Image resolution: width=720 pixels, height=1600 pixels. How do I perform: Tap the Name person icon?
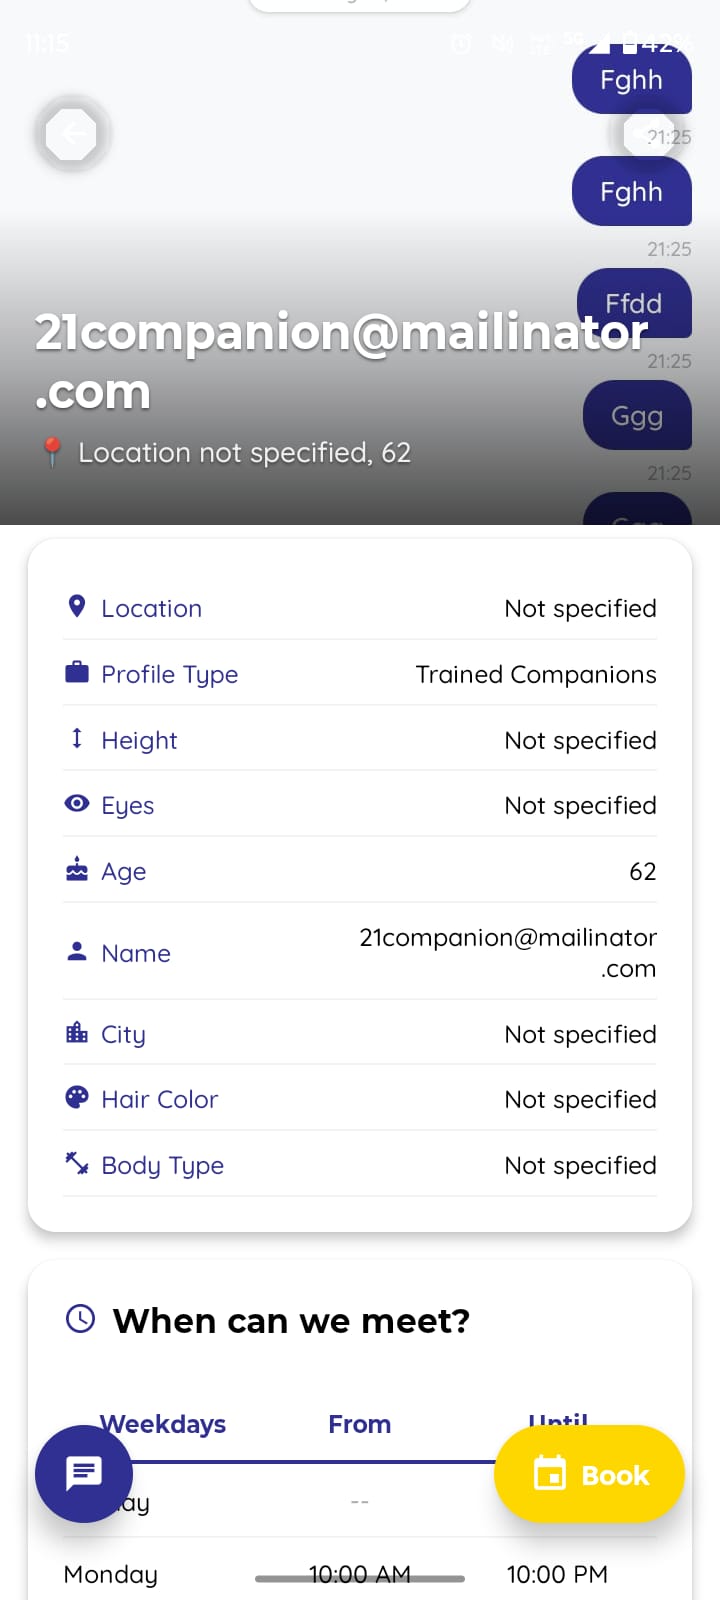[x=77, y=951]
